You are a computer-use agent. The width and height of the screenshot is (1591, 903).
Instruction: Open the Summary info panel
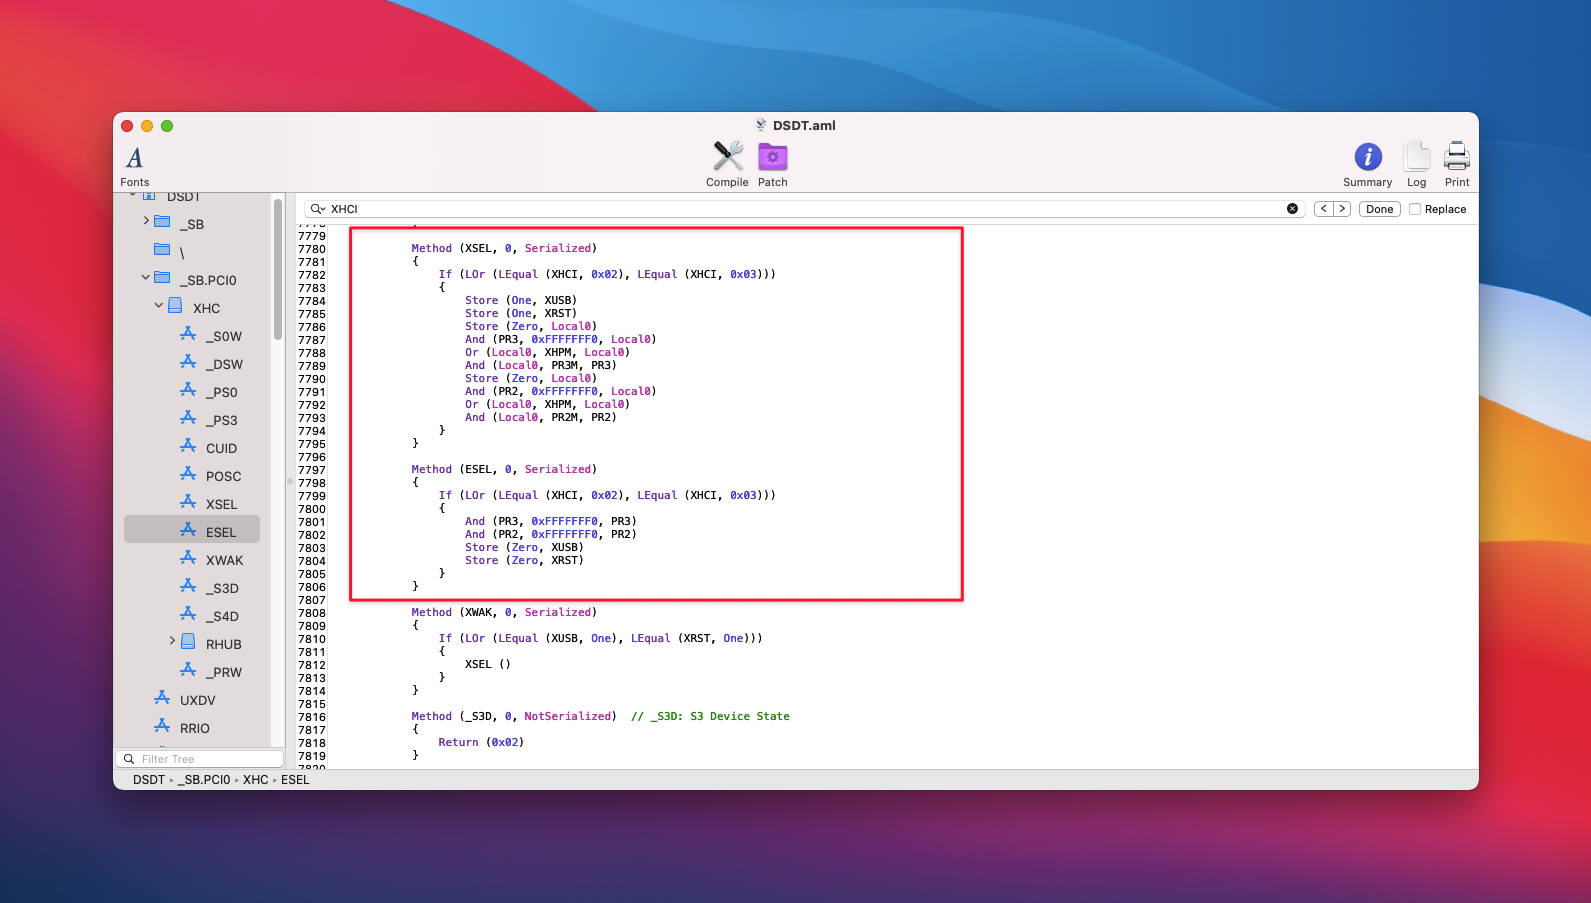click(x=1367, y=158)
